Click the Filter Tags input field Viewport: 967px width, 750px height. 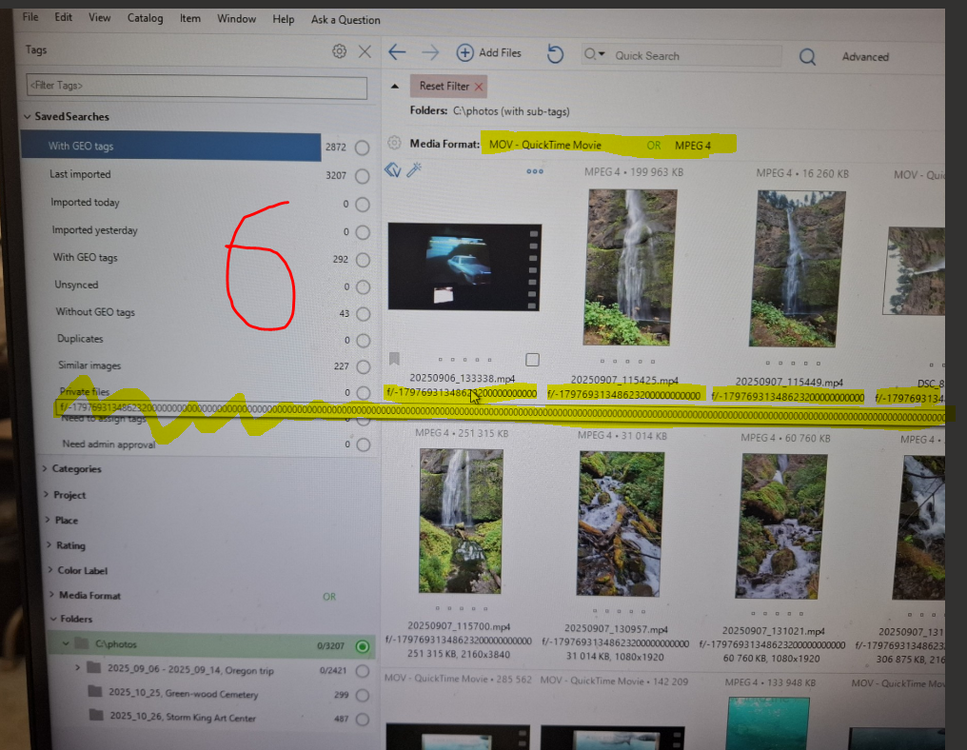click(x=197, y=86)
